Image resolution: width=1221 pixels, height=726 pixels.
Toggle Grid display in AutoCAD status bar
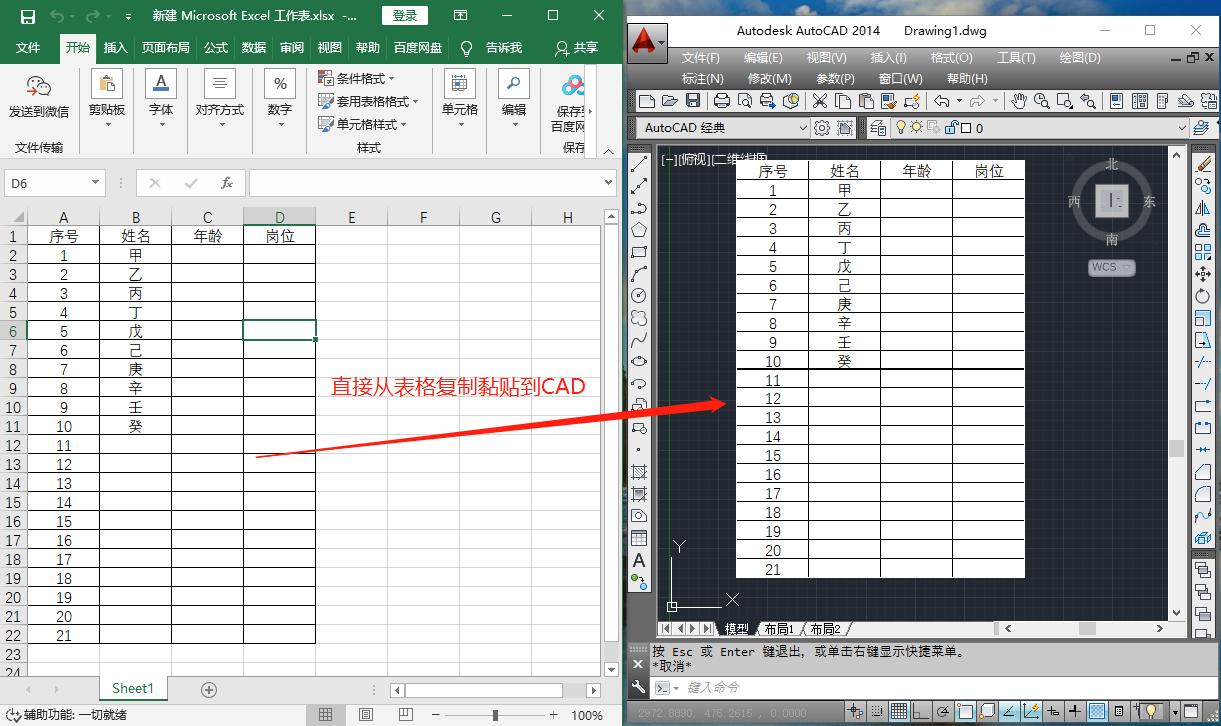[898, 712]
